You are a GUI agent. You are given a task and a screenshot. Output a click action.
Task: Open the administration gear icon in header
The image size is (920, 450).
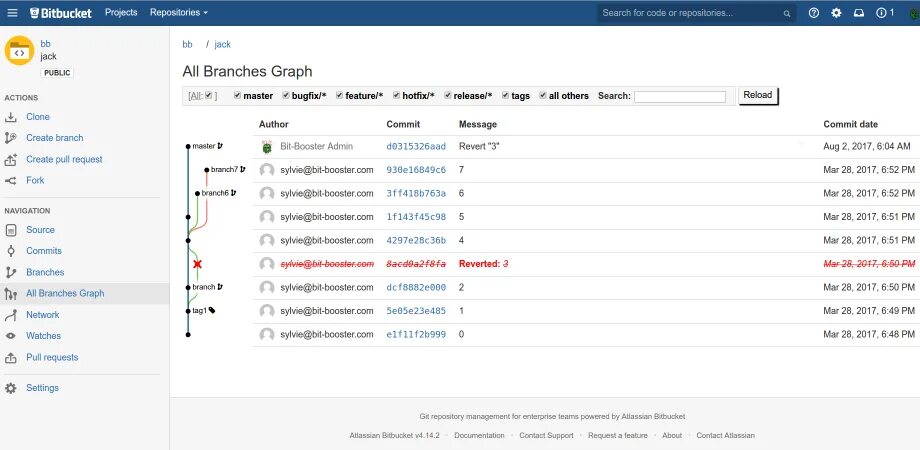click(x=836, y=12)
